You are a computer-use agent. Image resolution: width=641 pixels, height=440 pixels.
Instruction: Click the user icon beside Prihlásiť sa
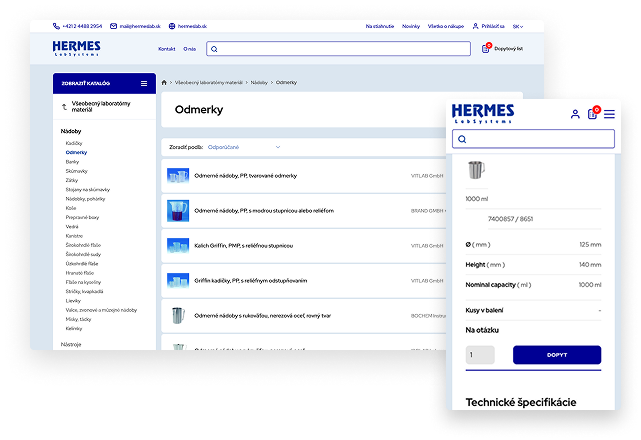pyautogui.click(x=475, y=26)
